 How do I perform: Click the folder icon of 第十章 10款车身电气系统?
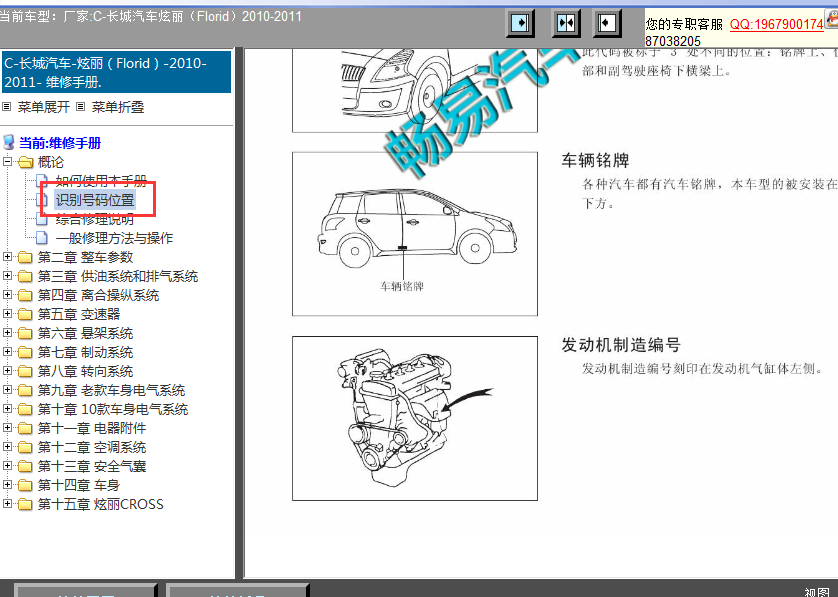pyautogui.click(x=26, y=409)
